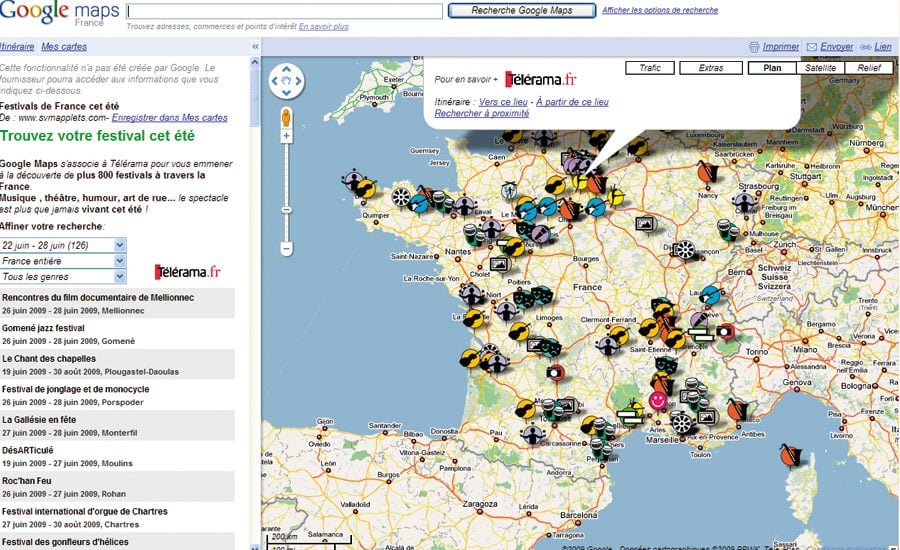Click the left panel scrollbar up arrow
The height and width of the screenshot is (550, 900).
(255, 61)
